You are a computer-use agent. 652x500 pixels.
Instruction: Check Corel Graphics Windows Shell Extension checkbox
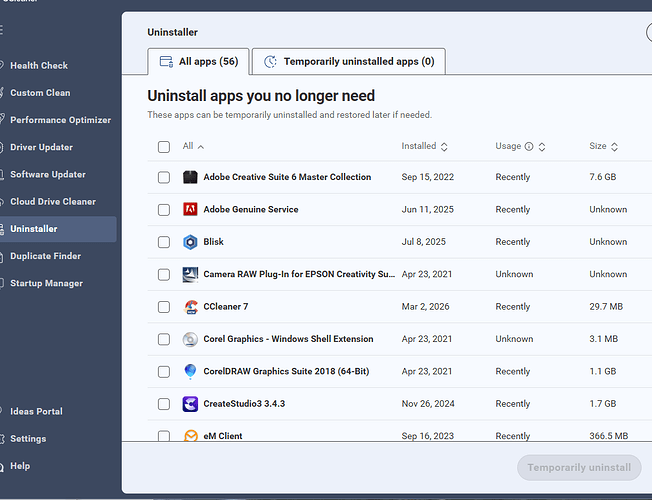[x=164, y=339]
